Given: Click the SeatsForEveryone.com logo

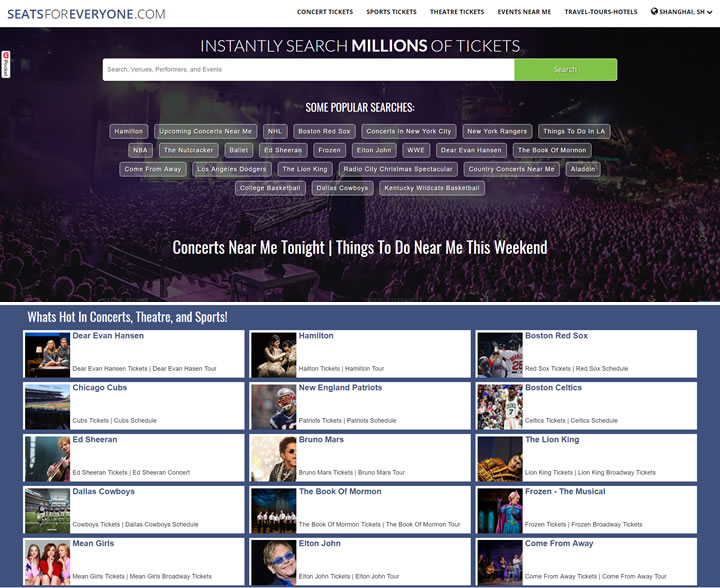Looking at the screenshot, I should (x=86, y=14).
